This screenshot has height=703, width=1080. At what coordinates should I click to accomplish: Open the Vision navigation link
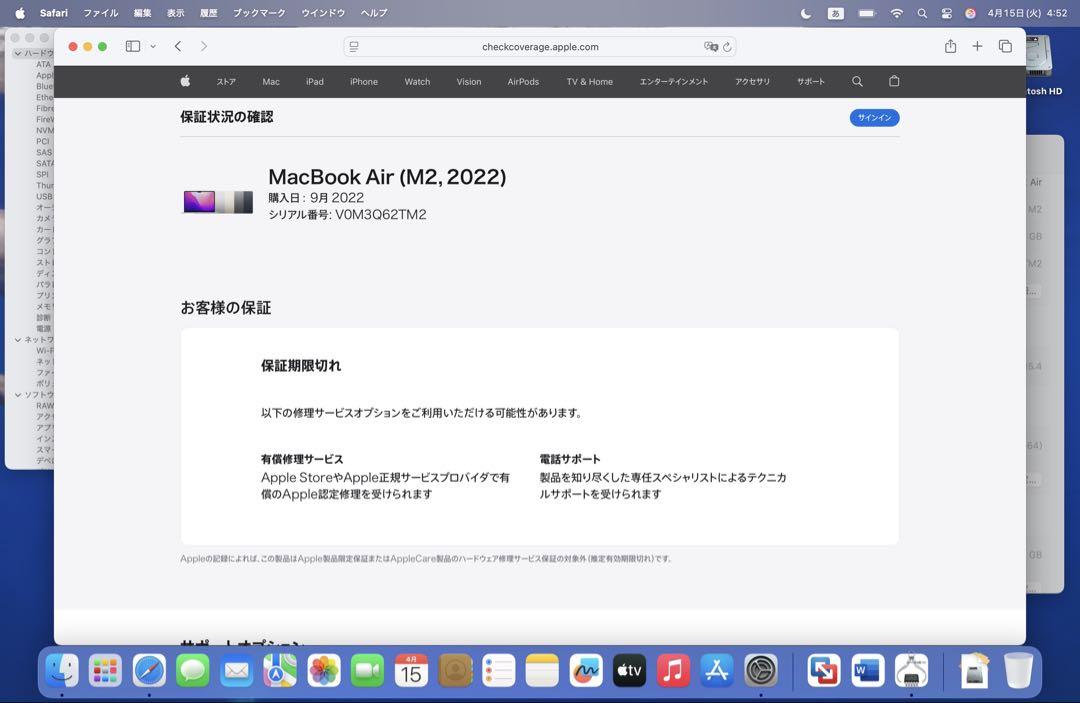[469, 81]
